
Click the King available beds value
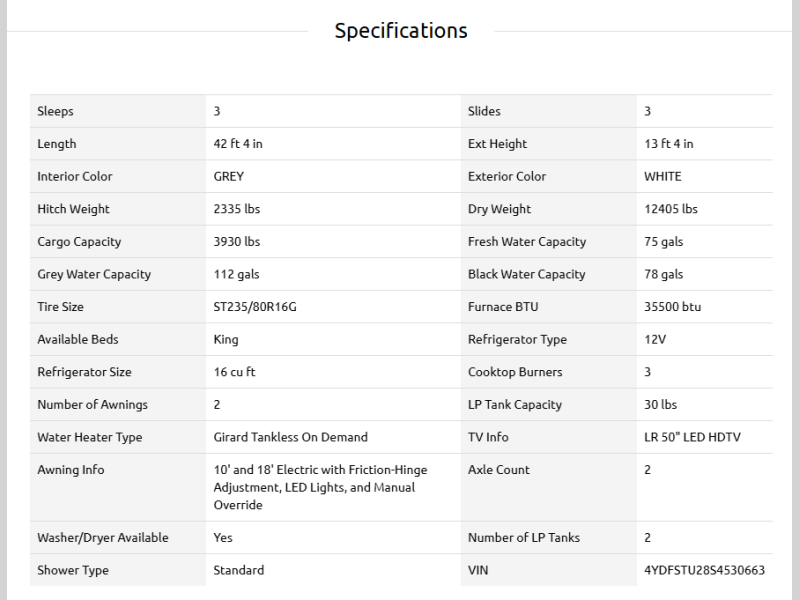click(226, 340)
